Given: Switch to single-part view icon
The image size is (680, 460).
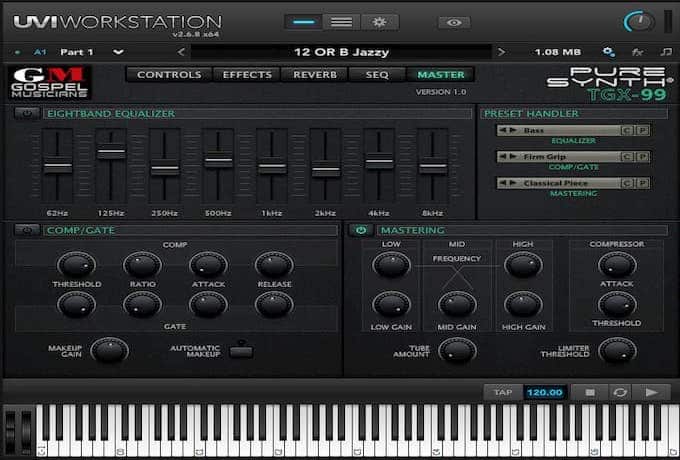Looking at the screenshot, I should tap(303, 22).
